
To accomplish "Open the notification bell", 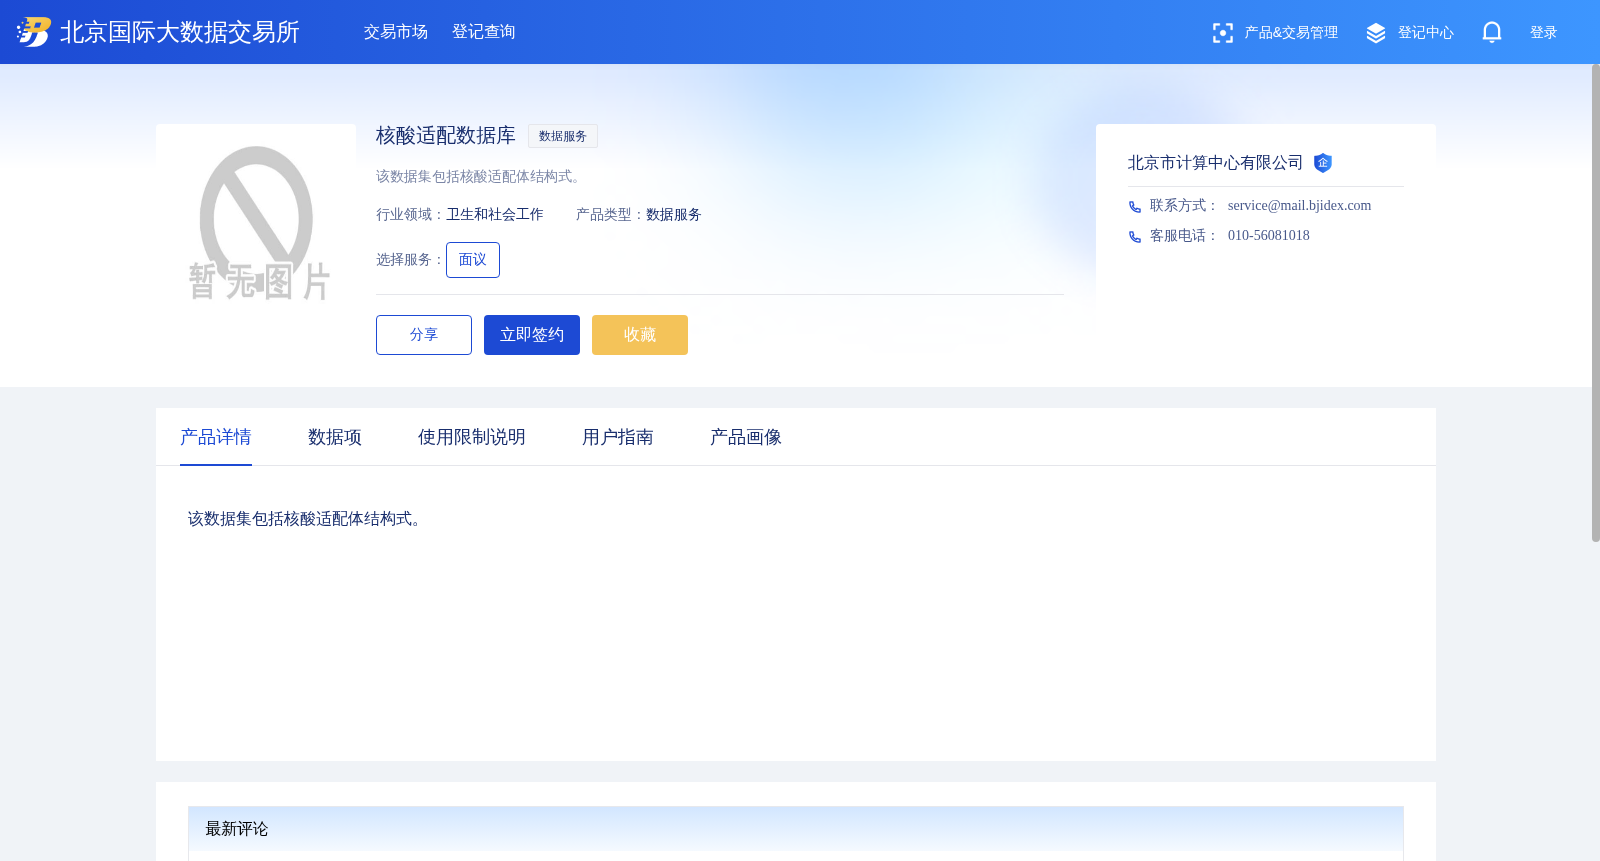I will tap(1491, 32).
